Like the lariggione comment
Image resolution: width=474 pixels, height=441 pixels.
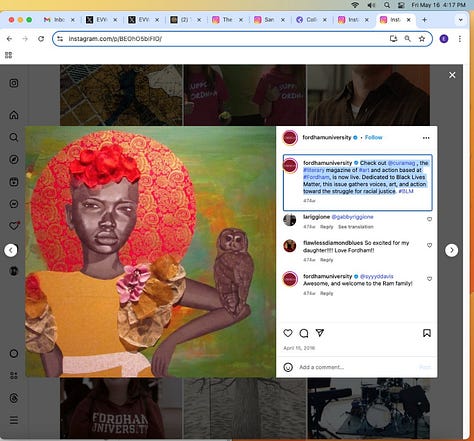429,219
